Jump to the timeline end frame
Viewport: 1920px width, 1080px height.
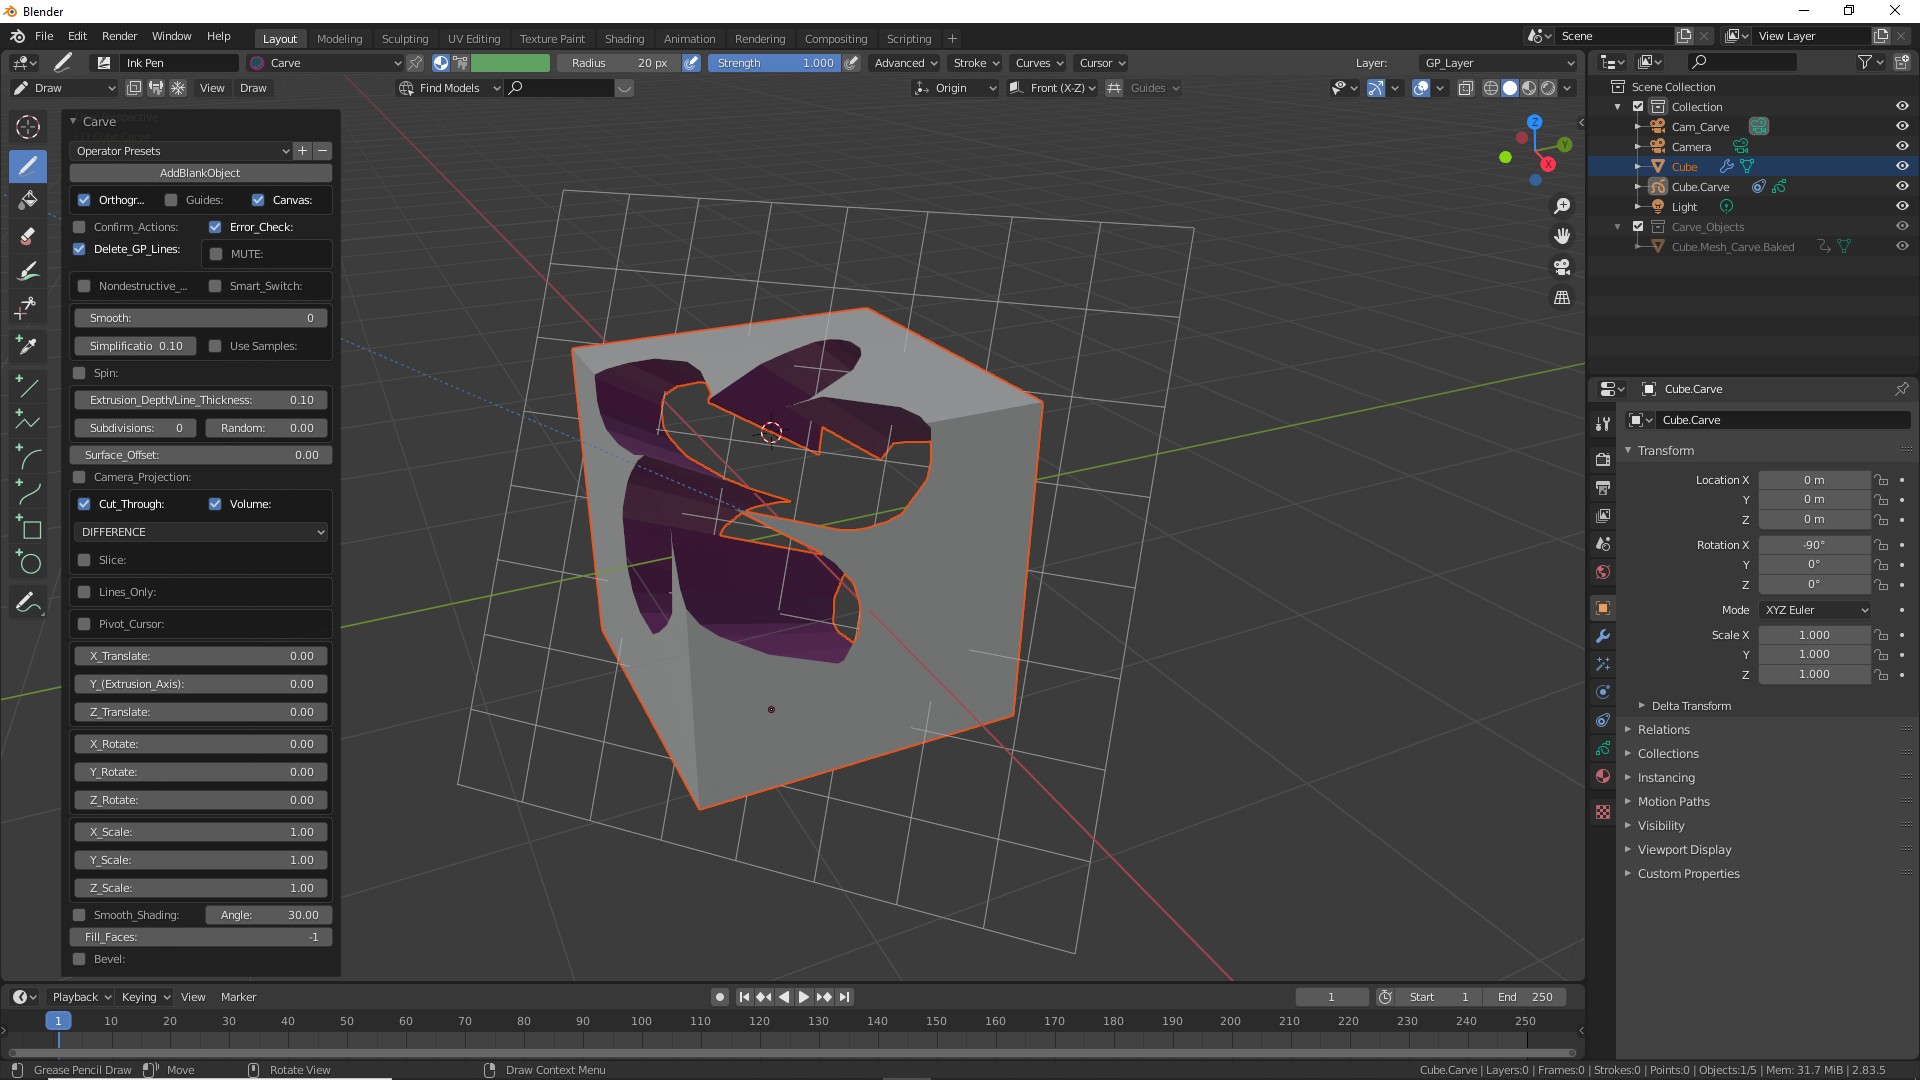[845, 997]
